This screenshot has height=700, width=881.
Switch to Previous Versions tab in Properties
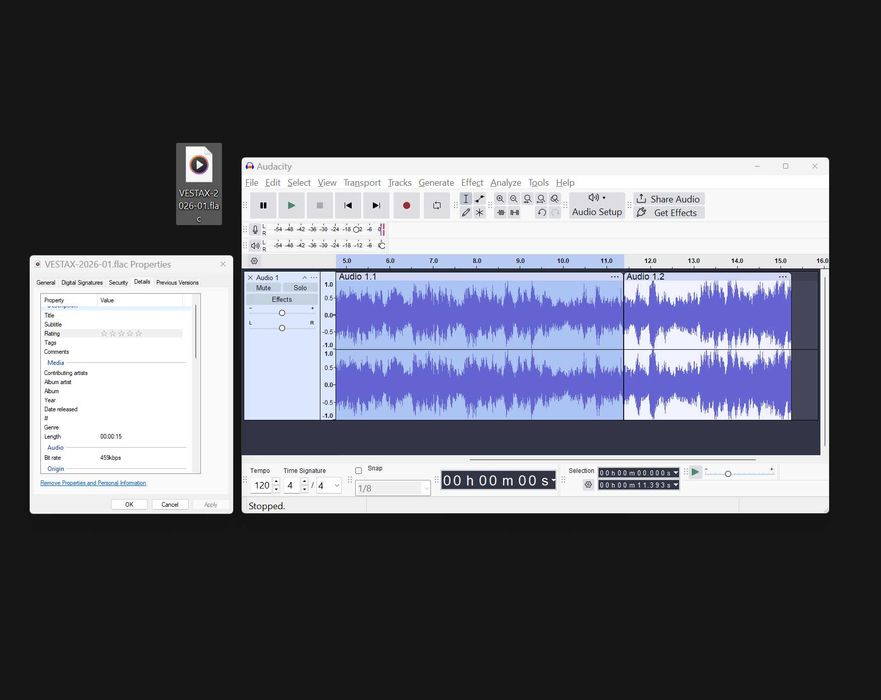tap(178, 283)
